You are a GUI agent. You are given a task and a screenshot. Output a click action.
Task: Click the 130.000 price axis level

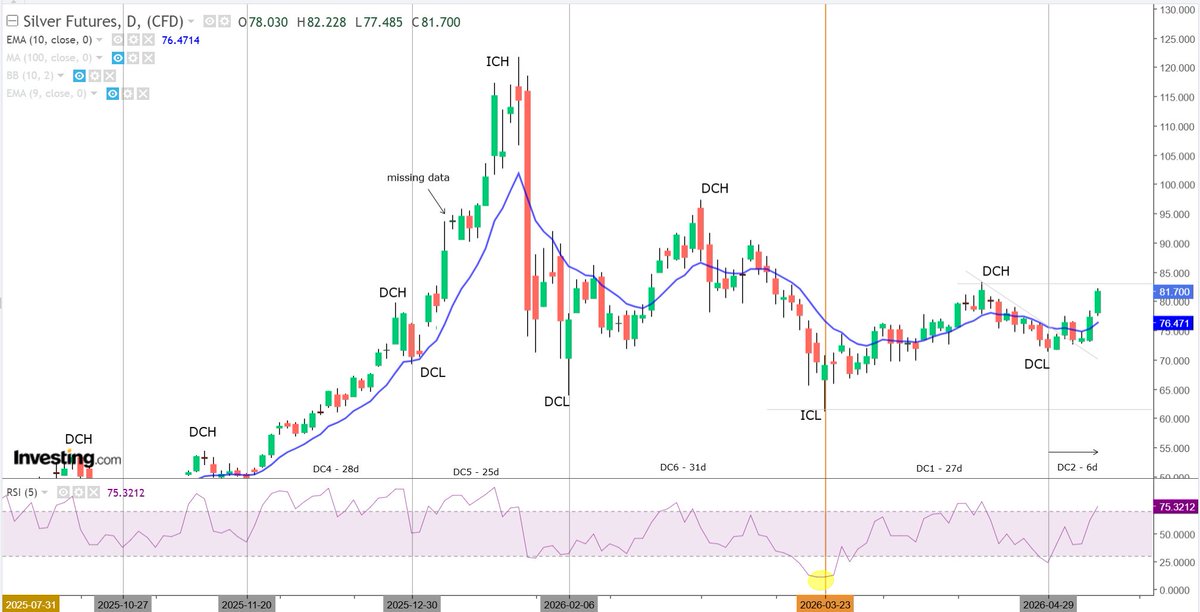pos(1177,9)
